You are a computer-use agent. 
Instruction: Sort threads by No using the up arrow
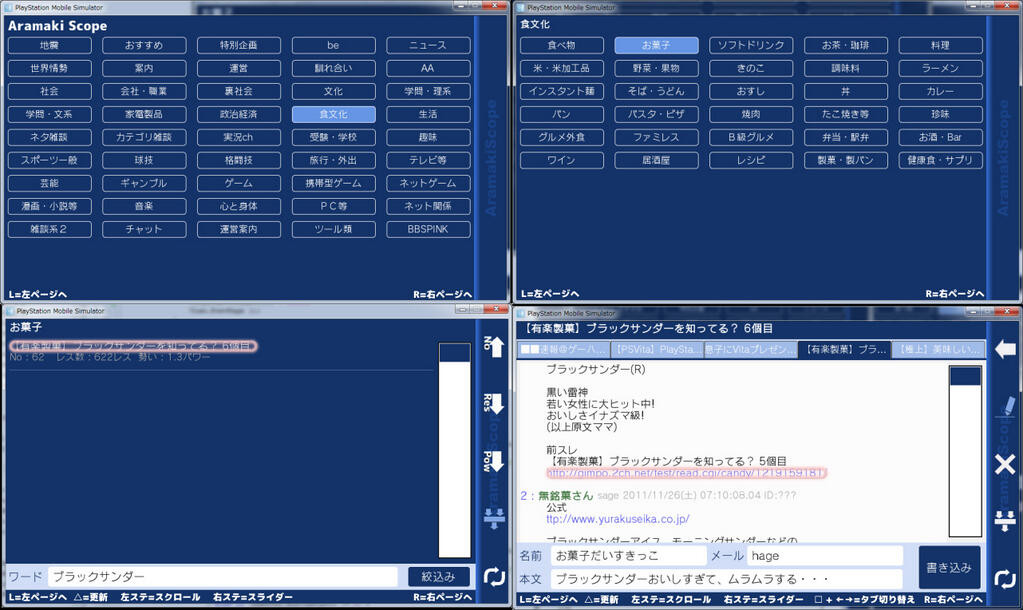pos(494,346)
